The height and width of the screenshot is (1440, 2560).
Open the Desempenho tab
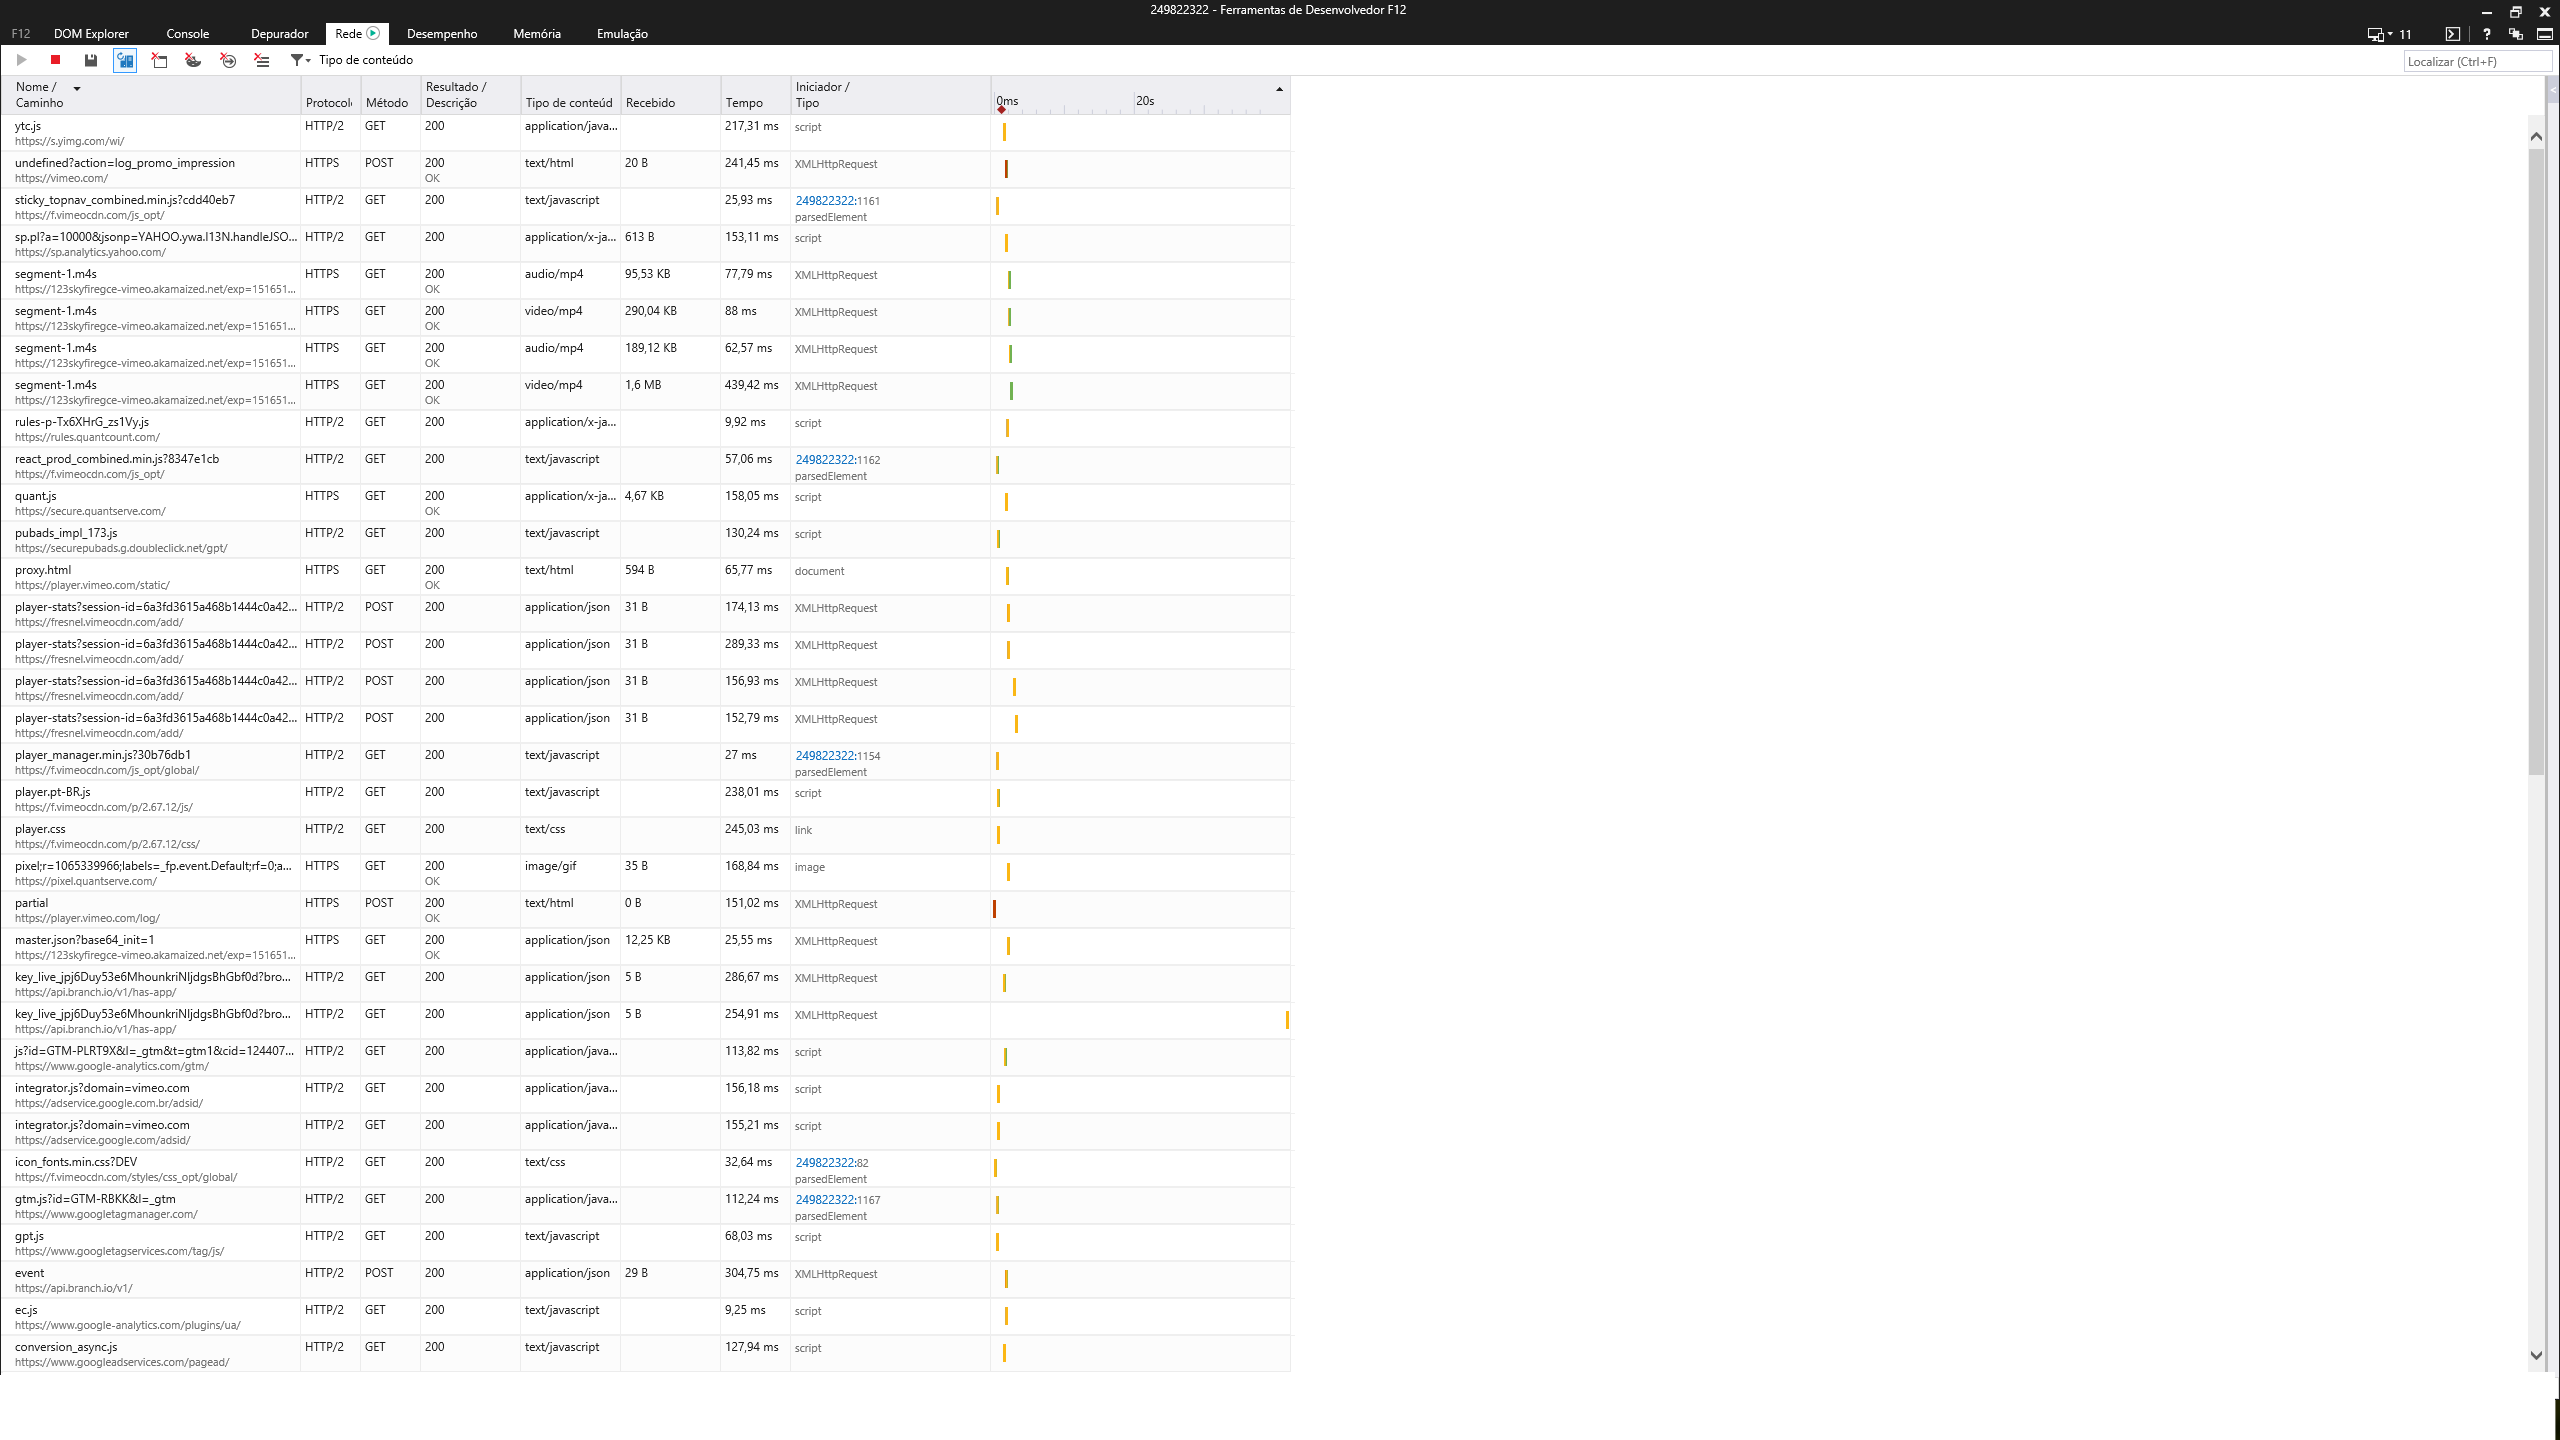pyautogui.click(x=442, y=34)
